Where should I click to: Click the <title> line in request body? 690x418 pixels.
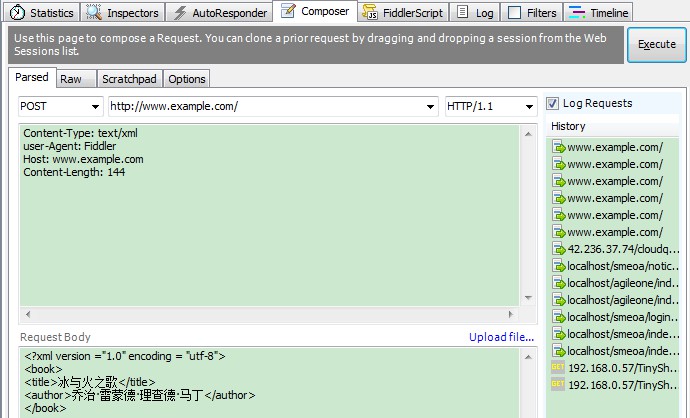tap(90, 382)
